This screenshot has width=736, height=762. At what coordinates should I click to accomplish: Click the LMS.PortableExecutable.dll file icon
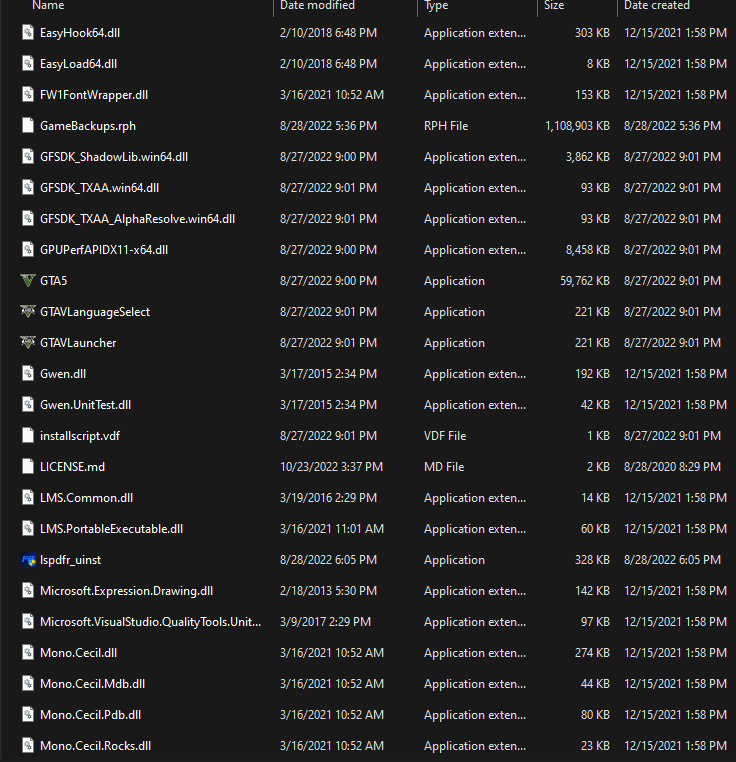28,529
